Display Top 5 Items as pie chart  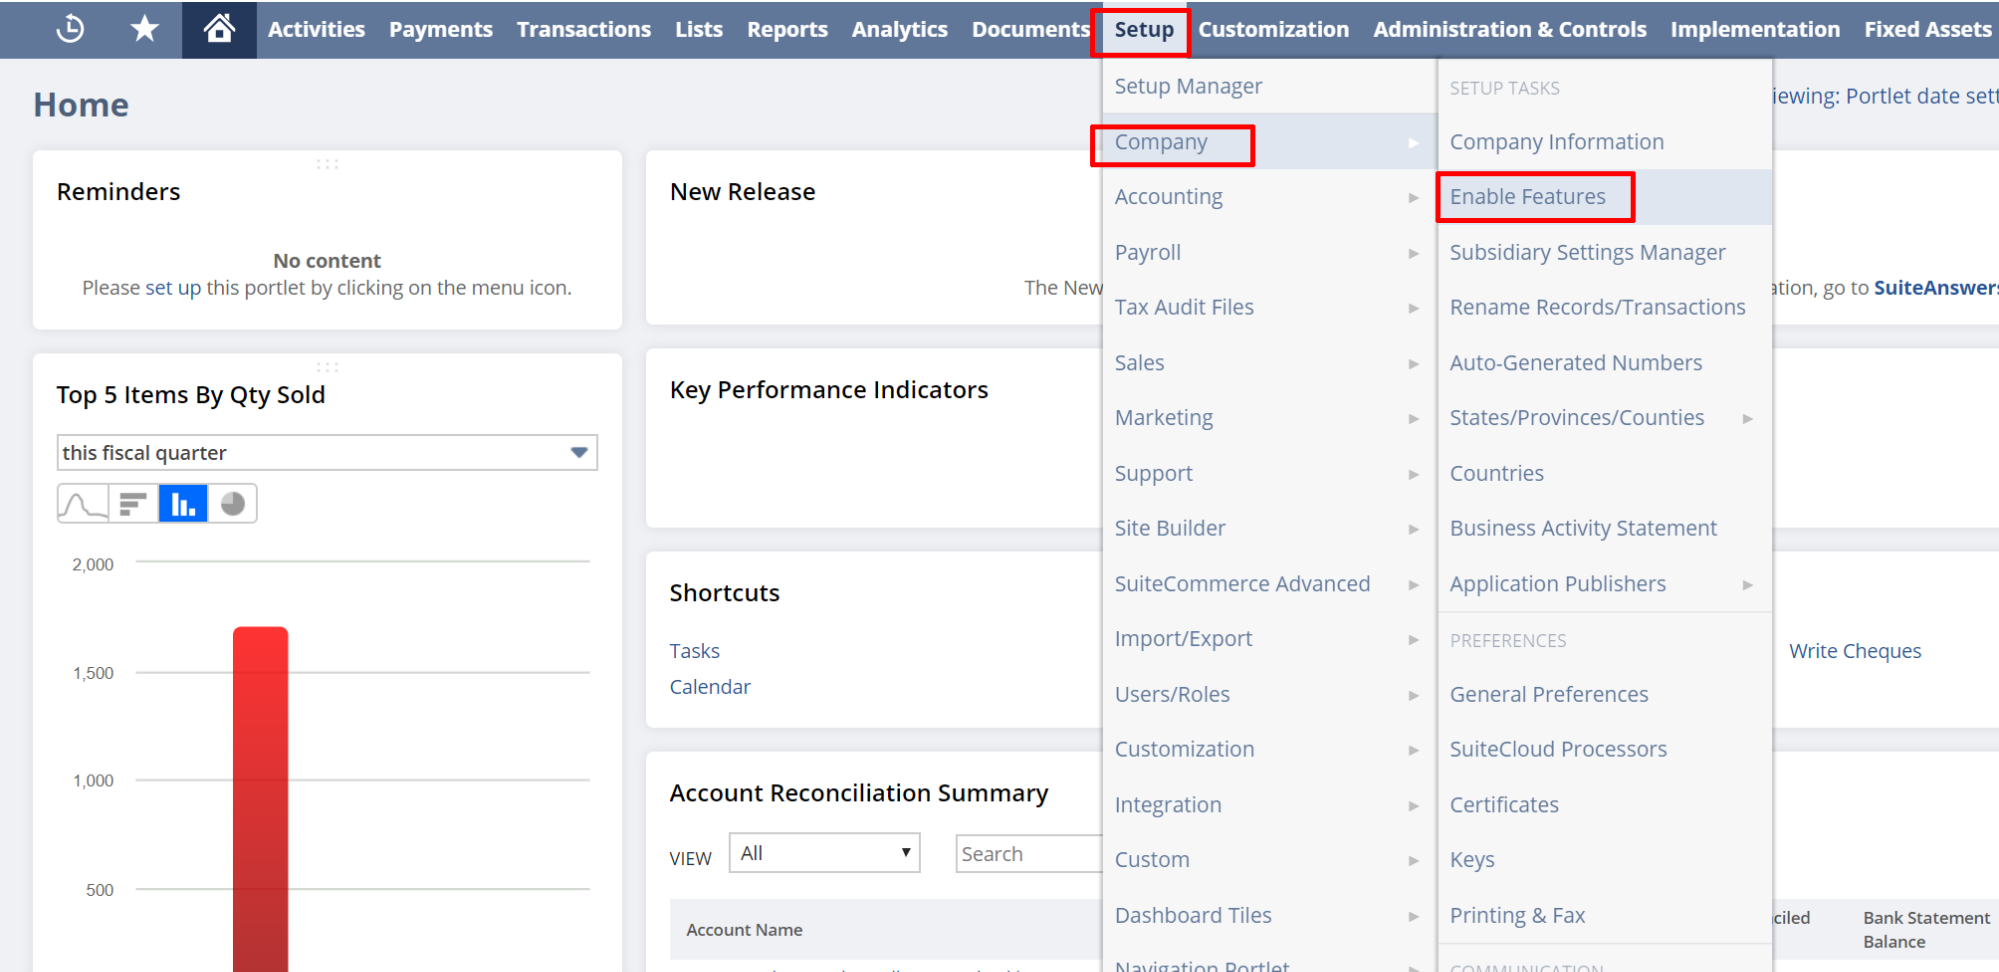[232, 503]
